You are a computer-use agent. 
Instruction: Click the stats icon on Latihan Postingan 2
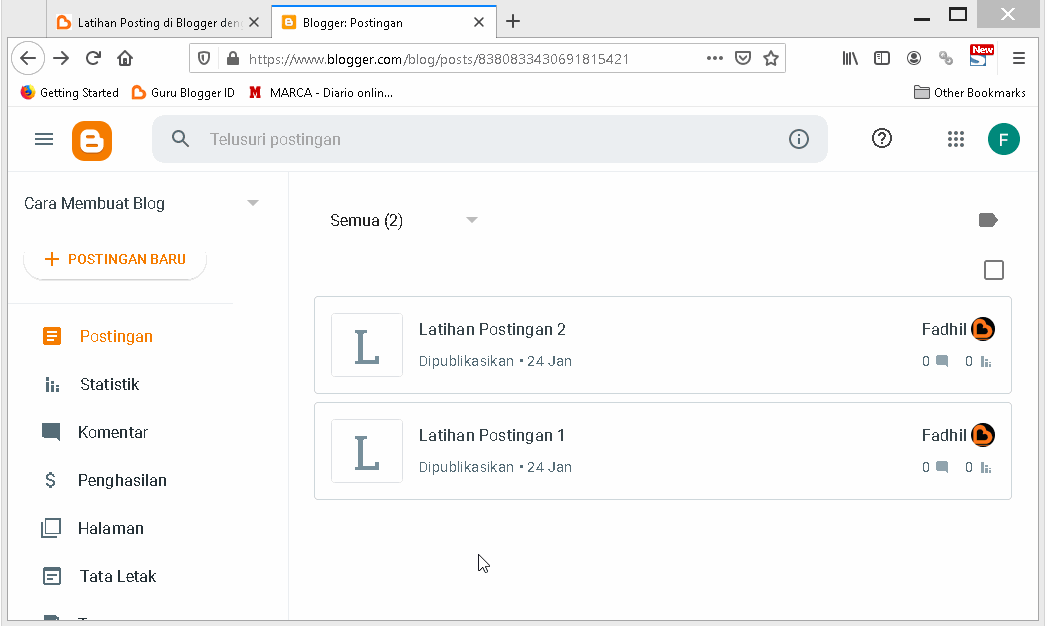click(x=986, y=362)
